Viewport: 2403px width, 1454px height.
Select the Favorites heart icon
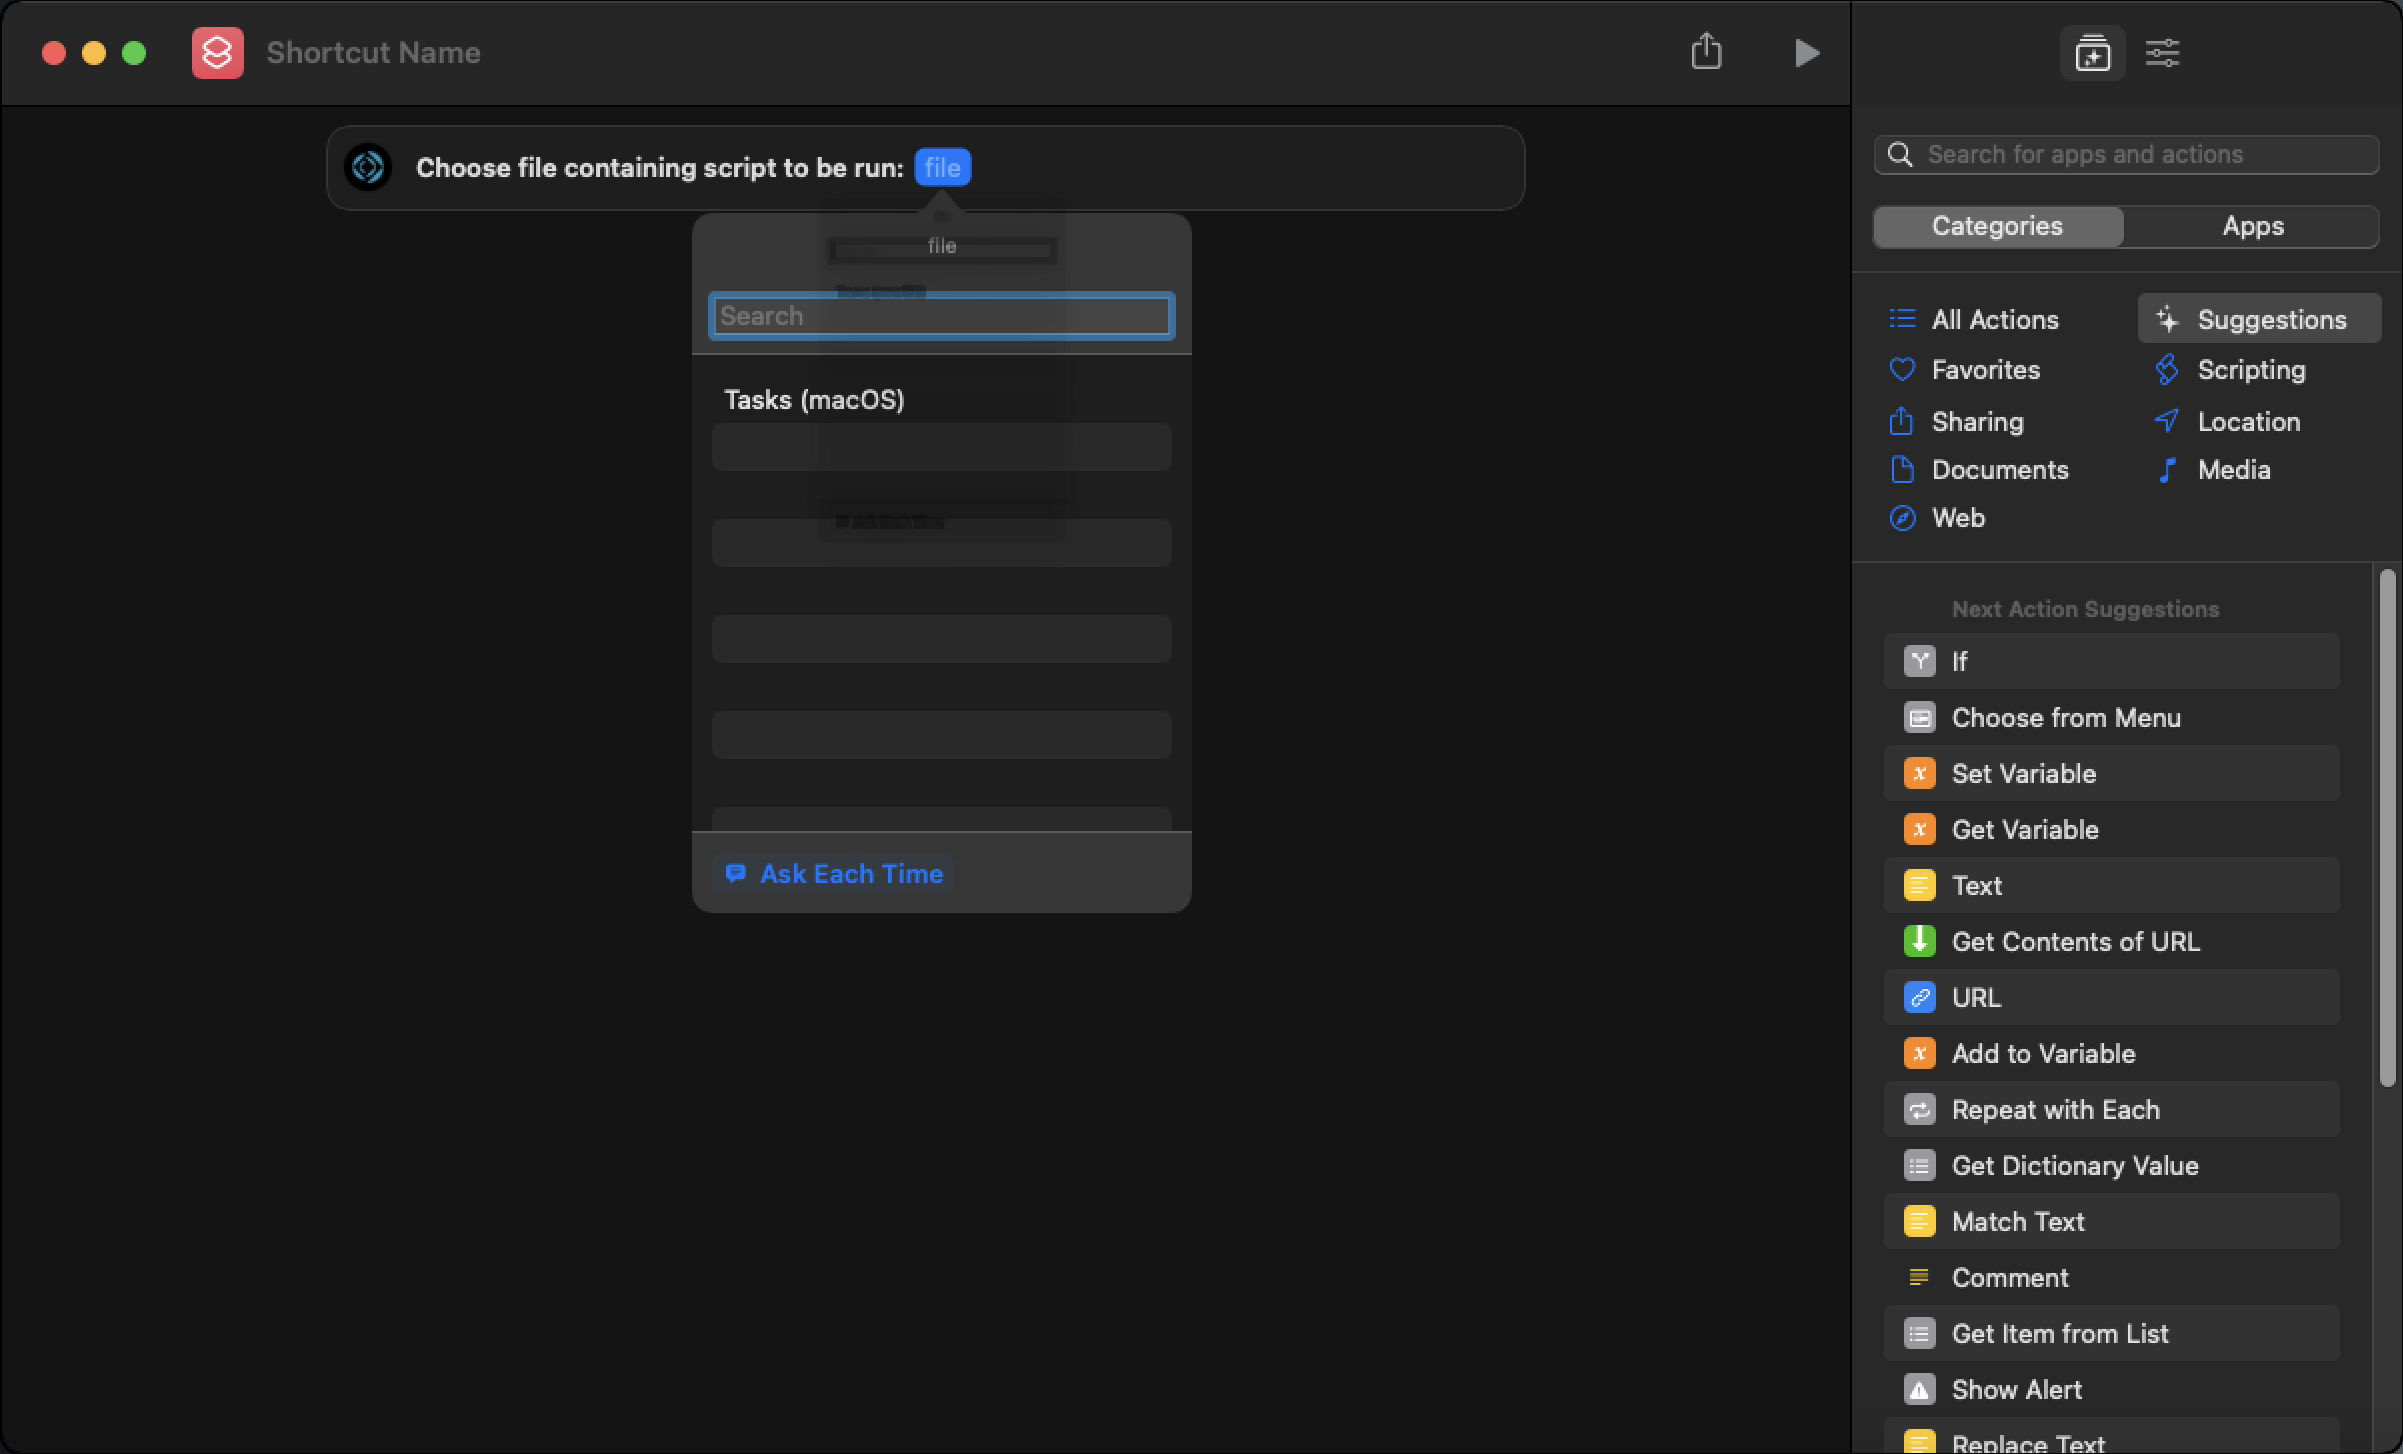pos(1903,369)
